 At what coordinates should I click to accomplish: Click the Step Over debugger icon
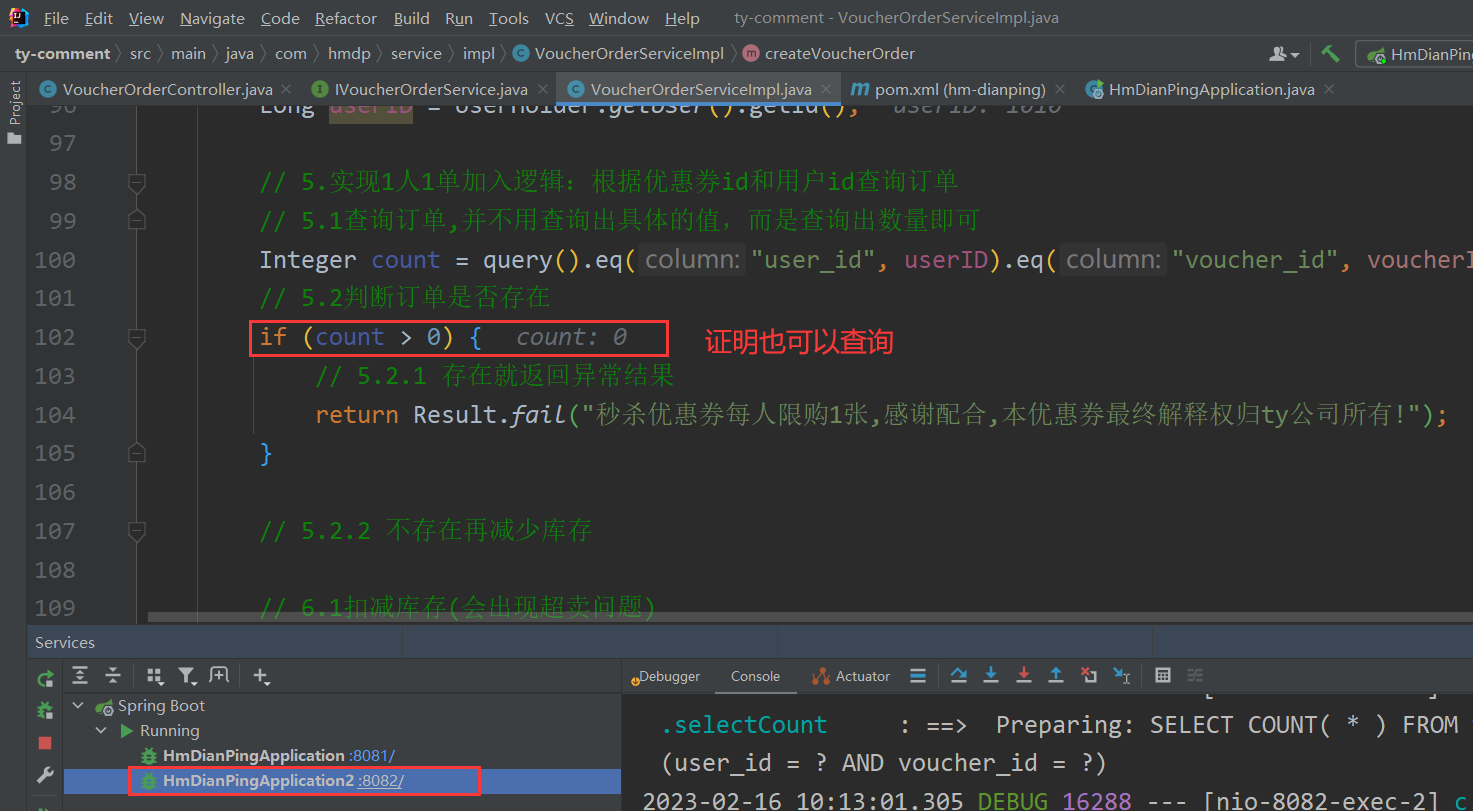959,676
